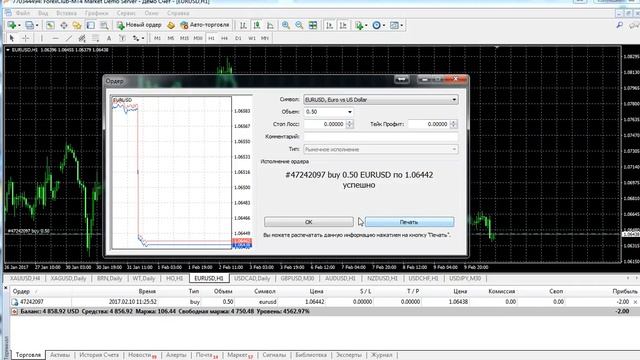Open the Arrows objects dropdown

pos(138,38)
